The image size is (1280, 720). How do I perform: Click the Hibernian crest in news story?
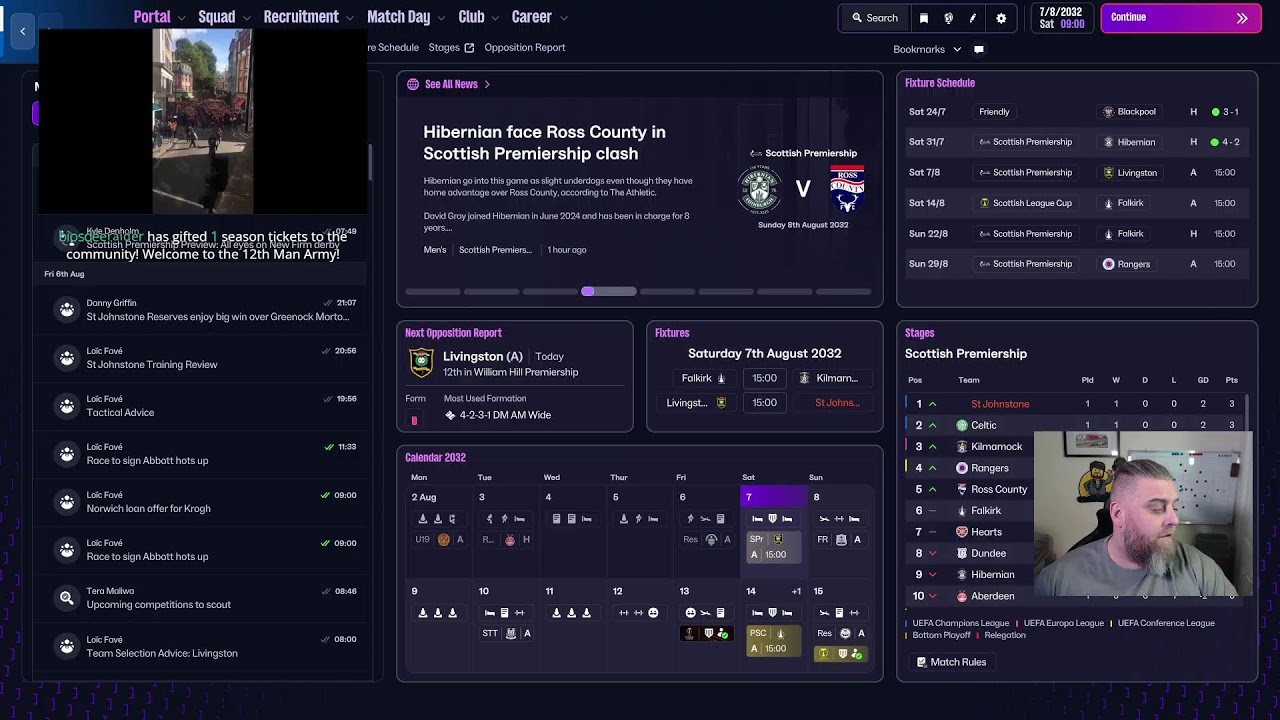pos(759,188)
